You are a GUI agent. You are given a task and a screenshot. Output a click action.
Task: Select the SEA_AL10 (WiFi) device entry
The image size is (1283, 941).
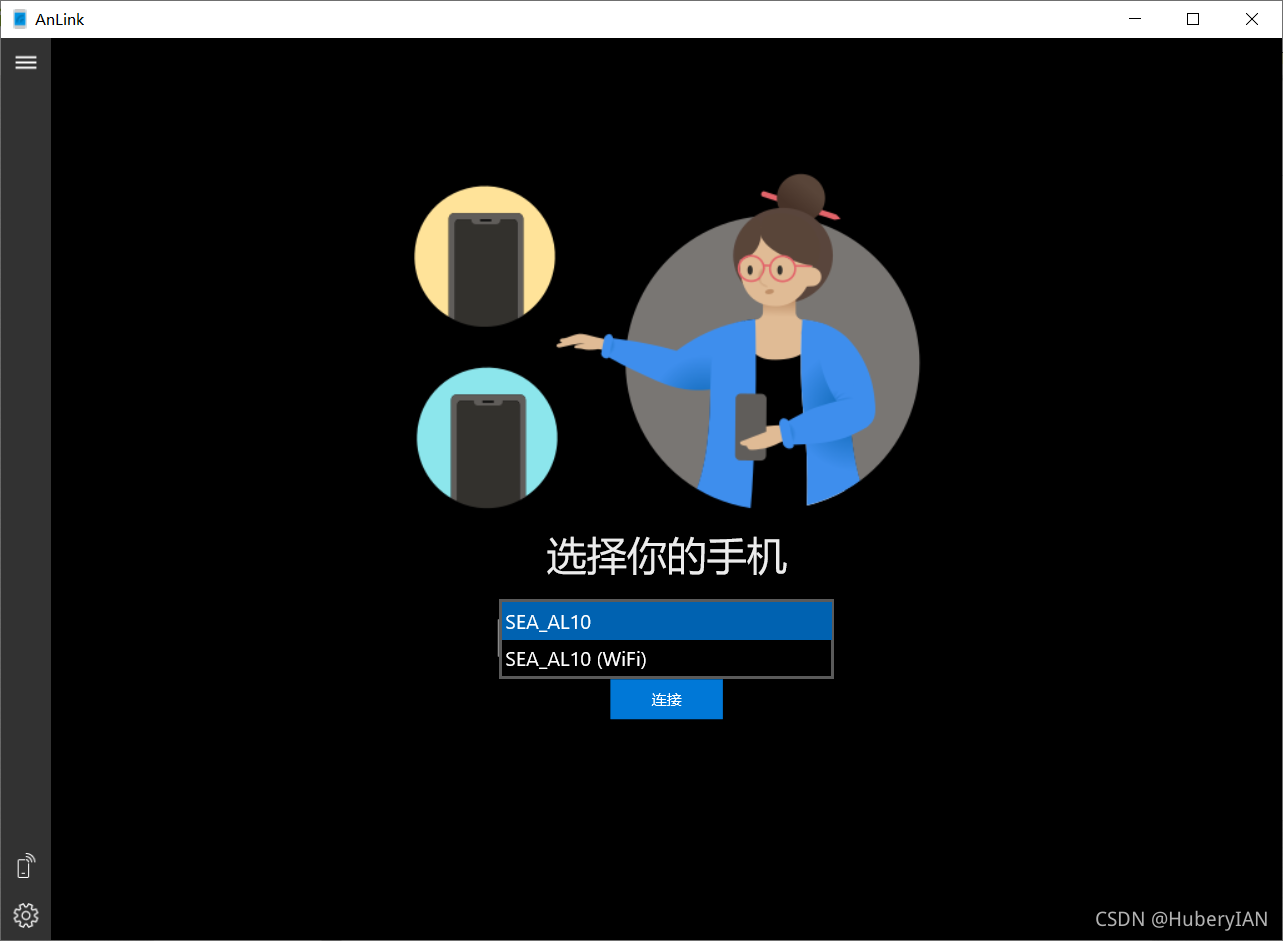tap(666, 659)
